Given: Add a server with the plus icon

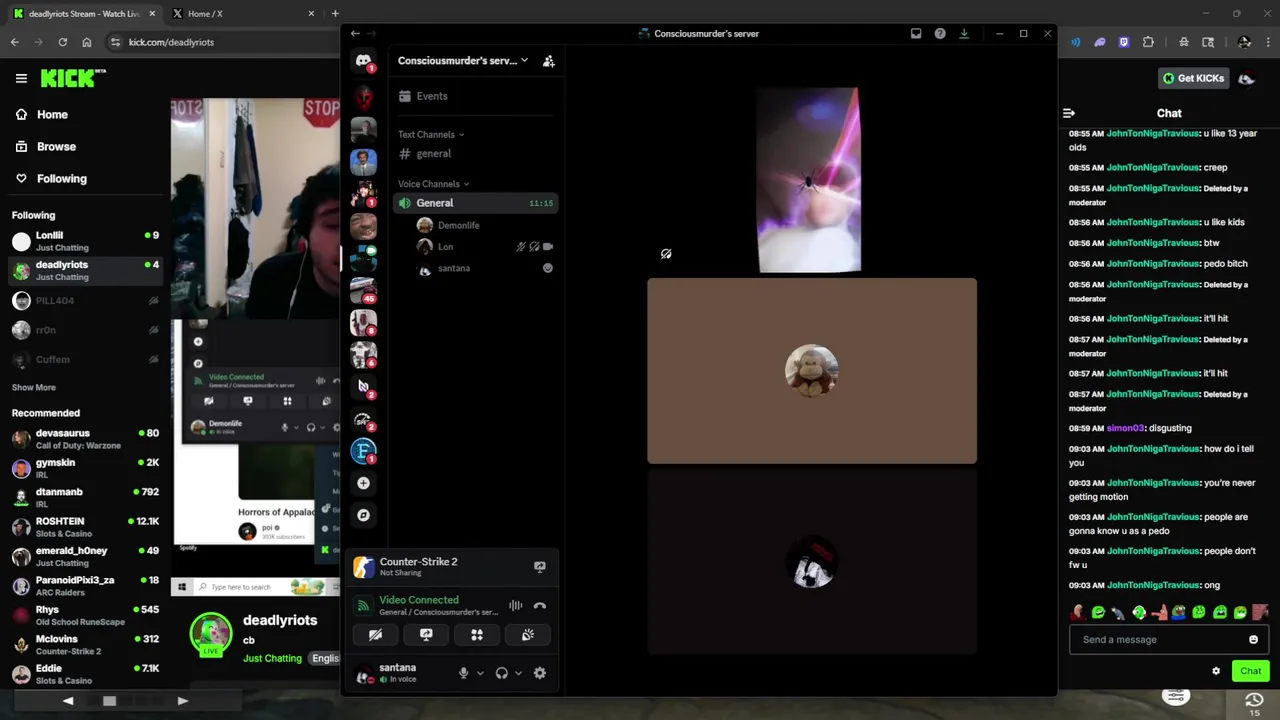Looking at the screenshot, I should pyautogui.click(x=363, y=483).
